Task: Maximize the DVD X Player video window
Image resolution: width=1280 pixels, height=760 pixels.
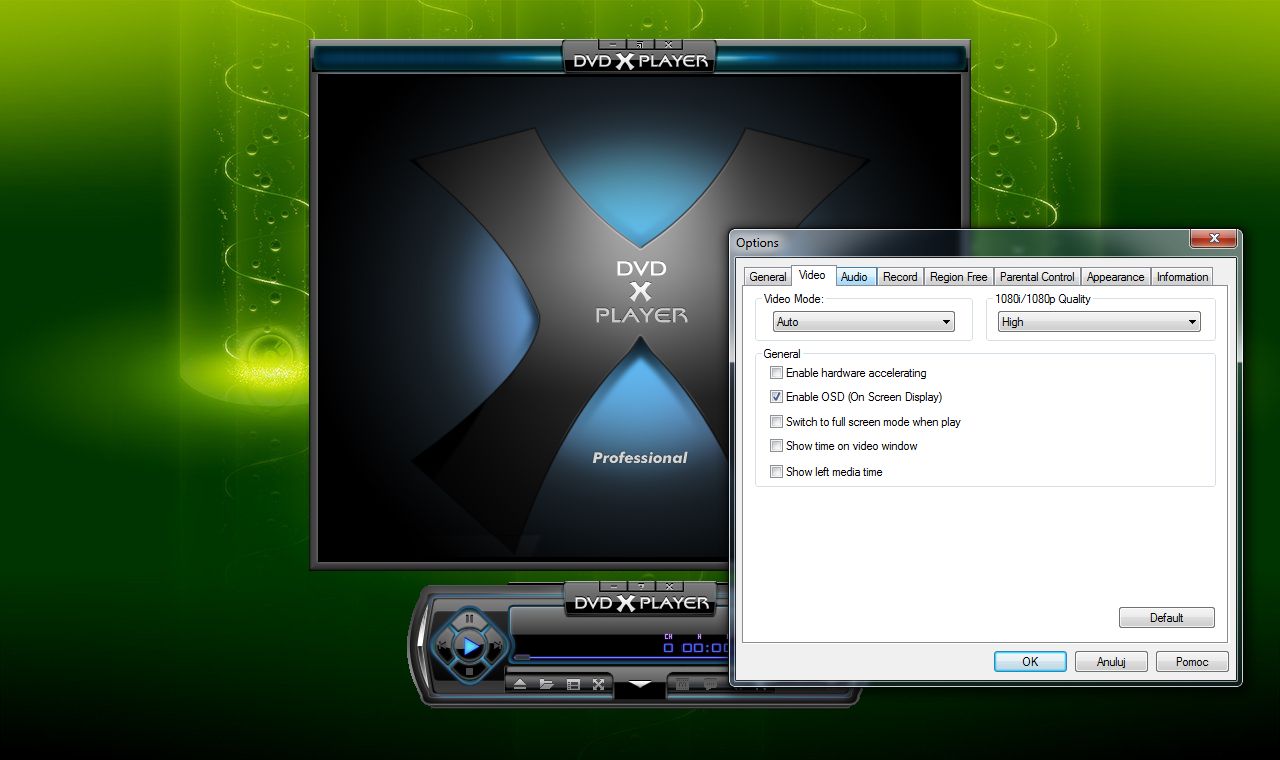Action: pos(640,44)
